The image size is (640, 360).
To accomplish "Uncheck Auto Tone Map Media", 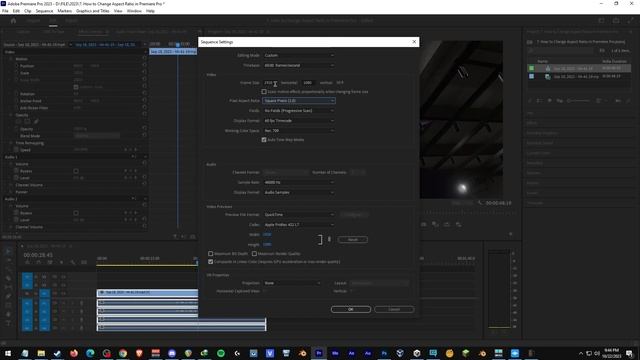I will click(264, 140).
